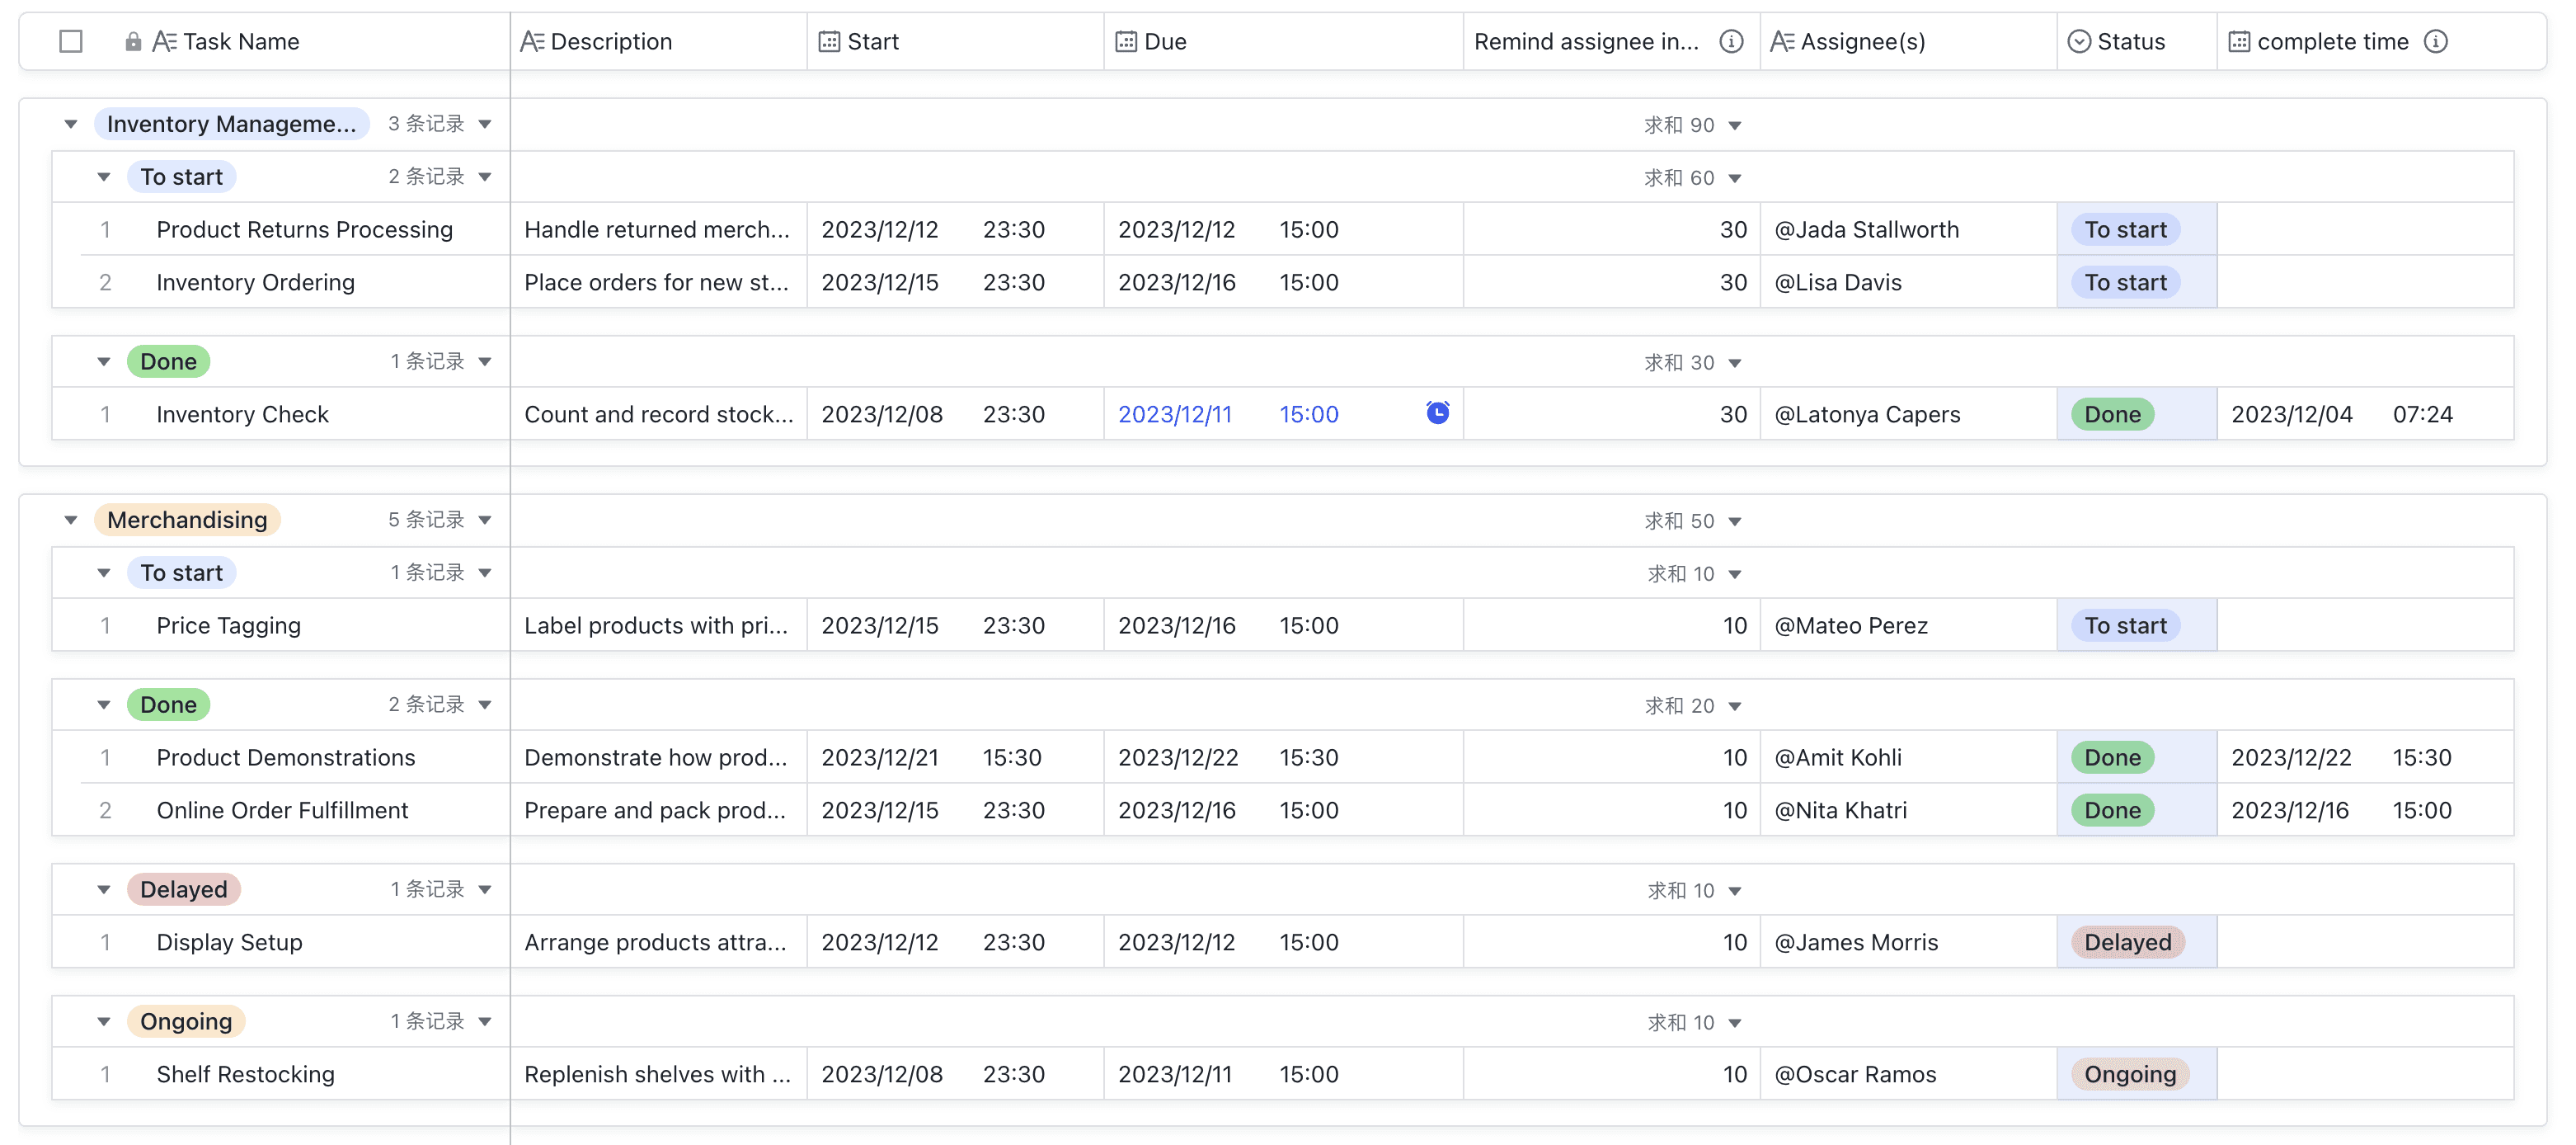Toggle the select-all checkbox in header

coord(71,41)
